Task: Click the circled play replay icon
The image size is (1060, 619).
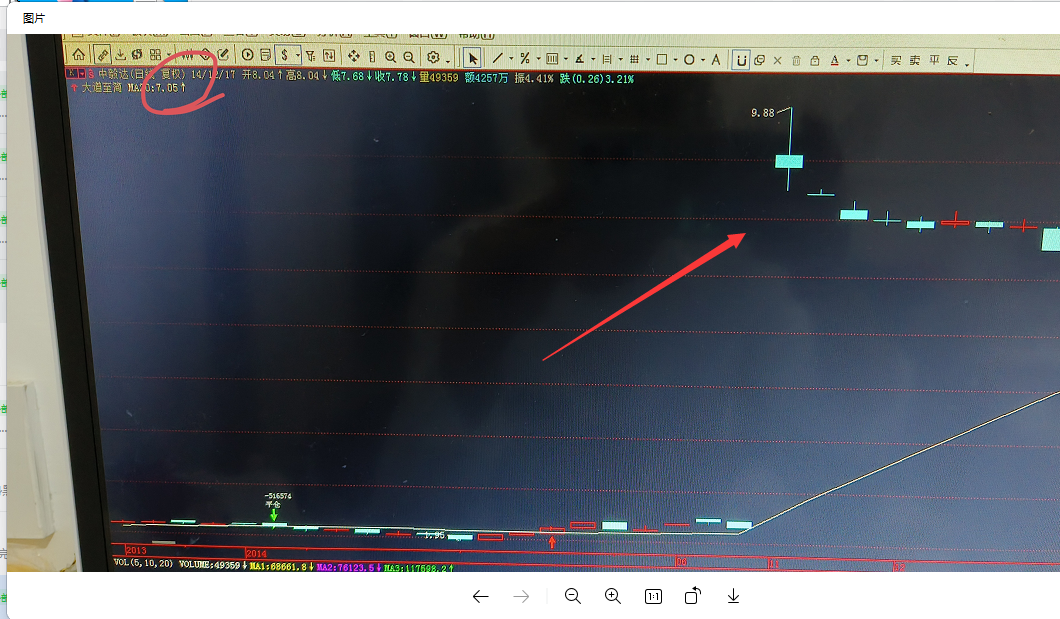Action: 247,55
